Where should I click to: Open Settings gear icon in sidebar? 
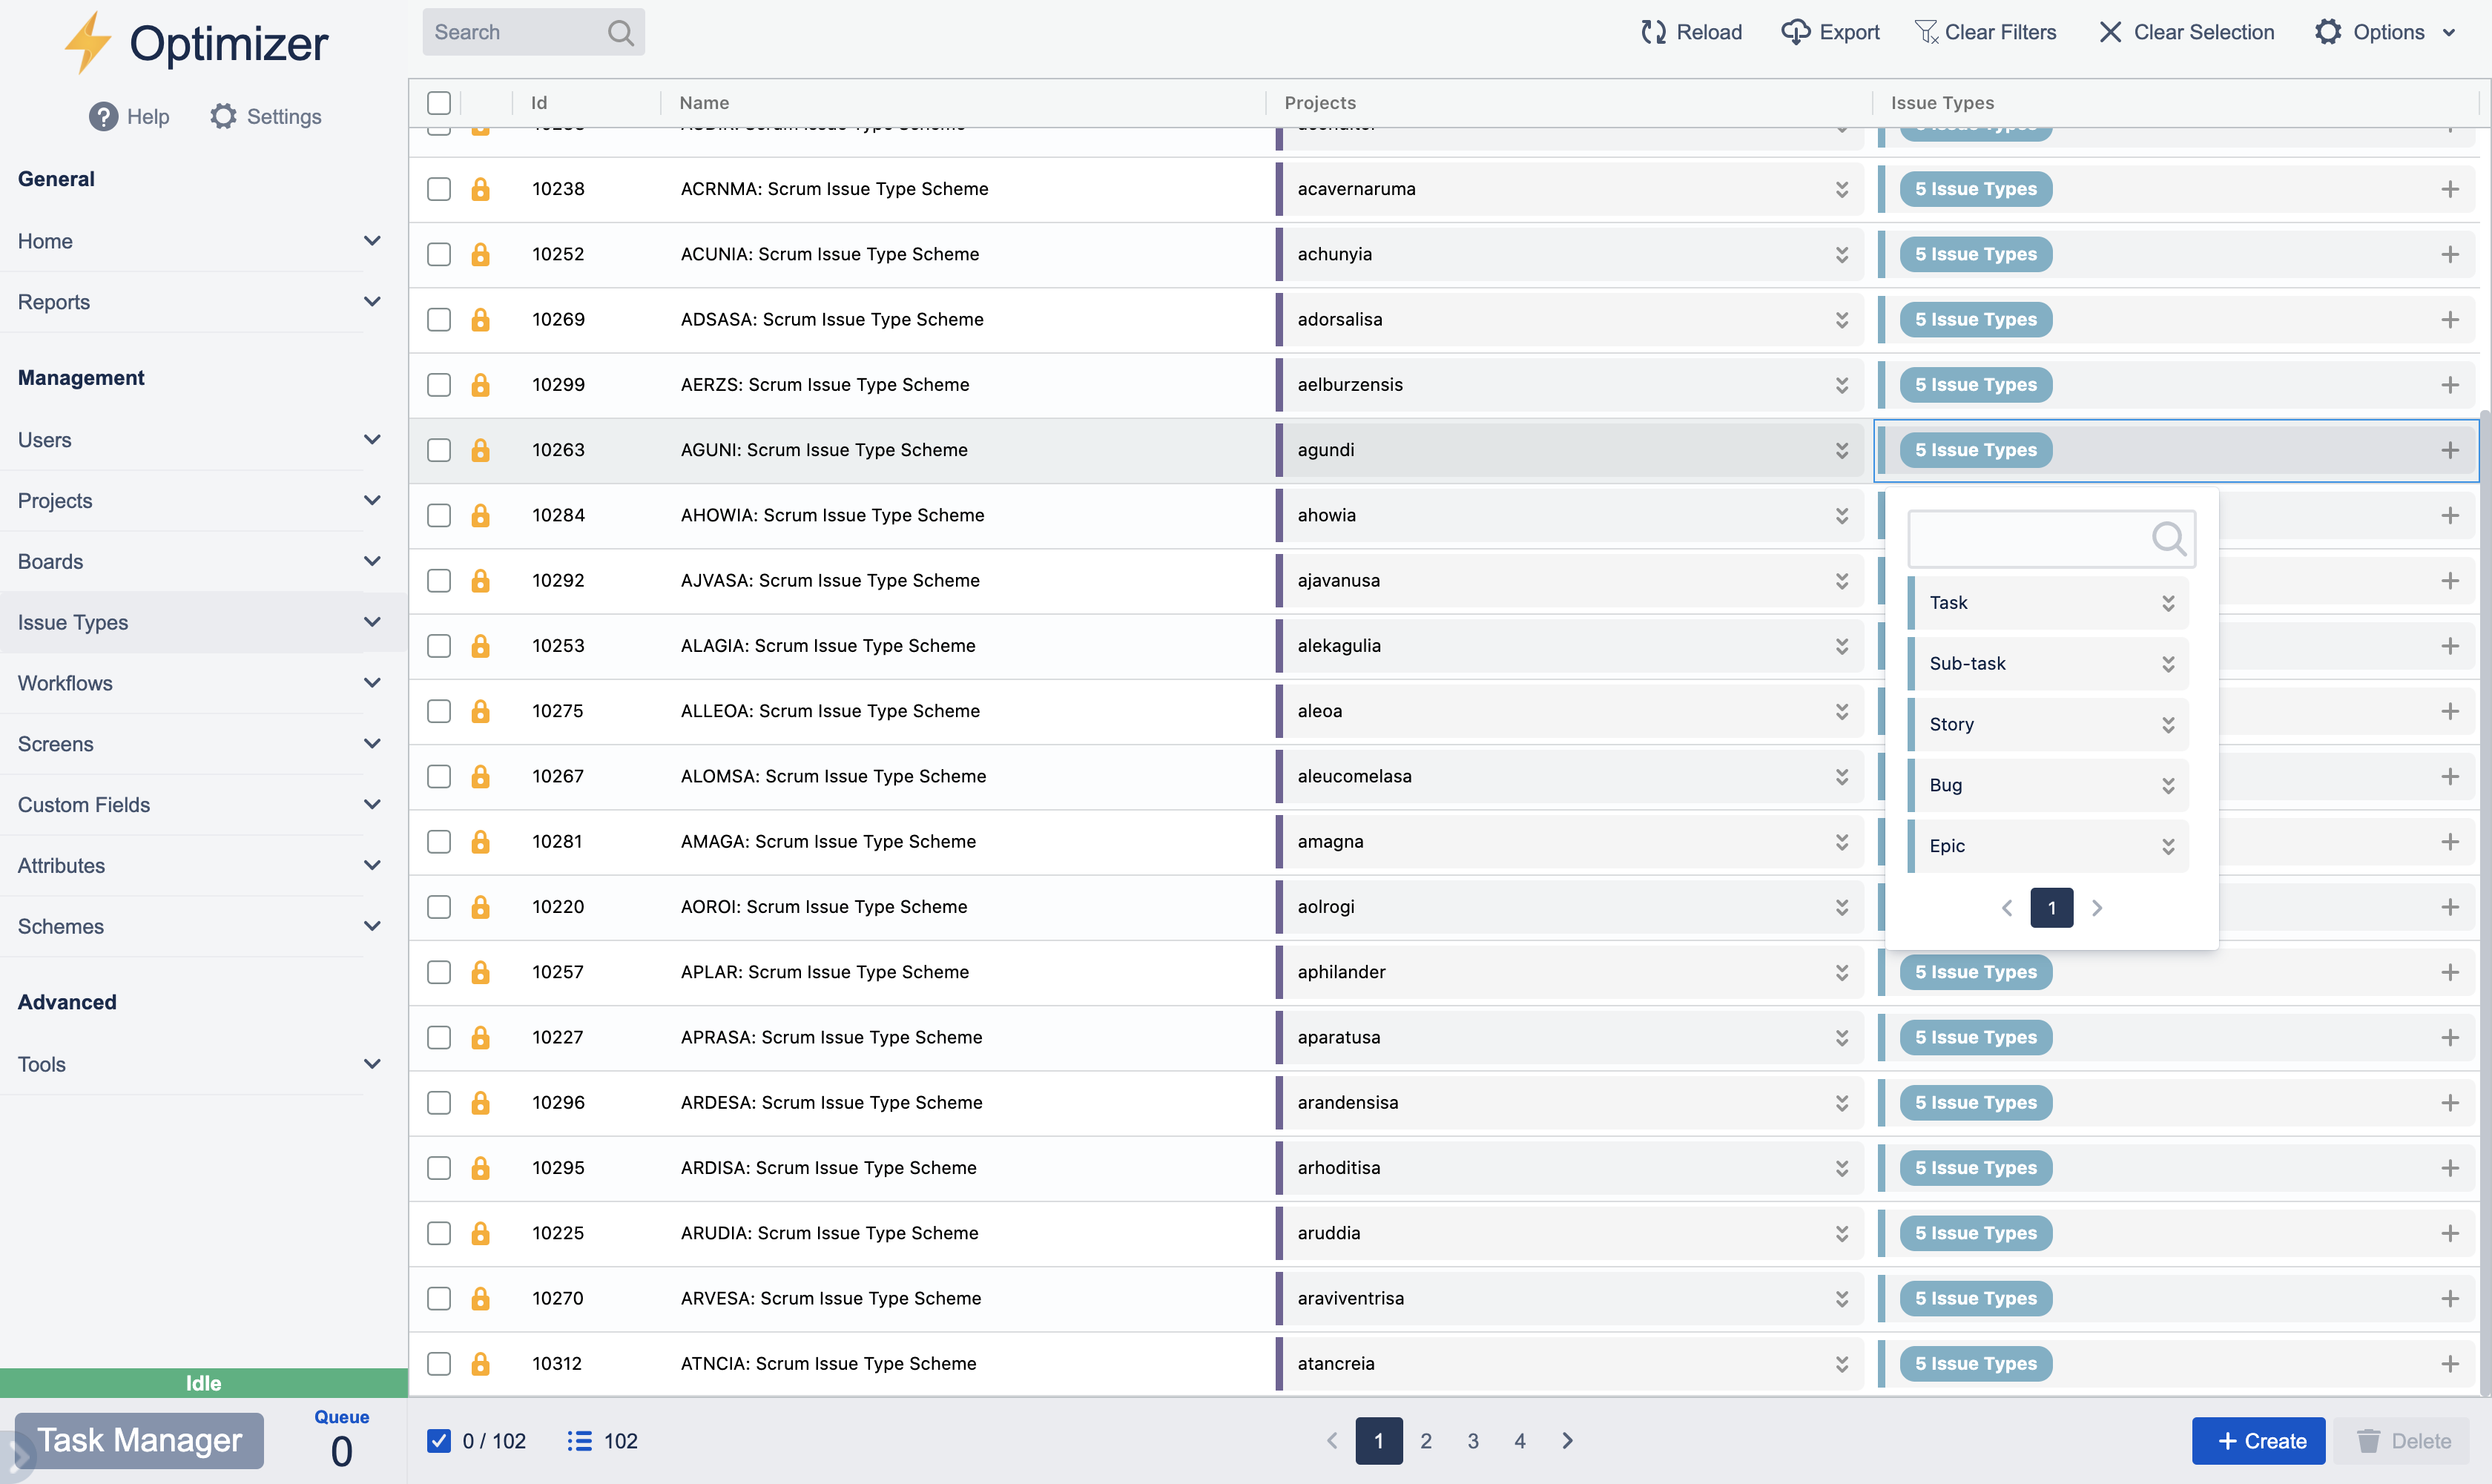(x=223, y=116)
